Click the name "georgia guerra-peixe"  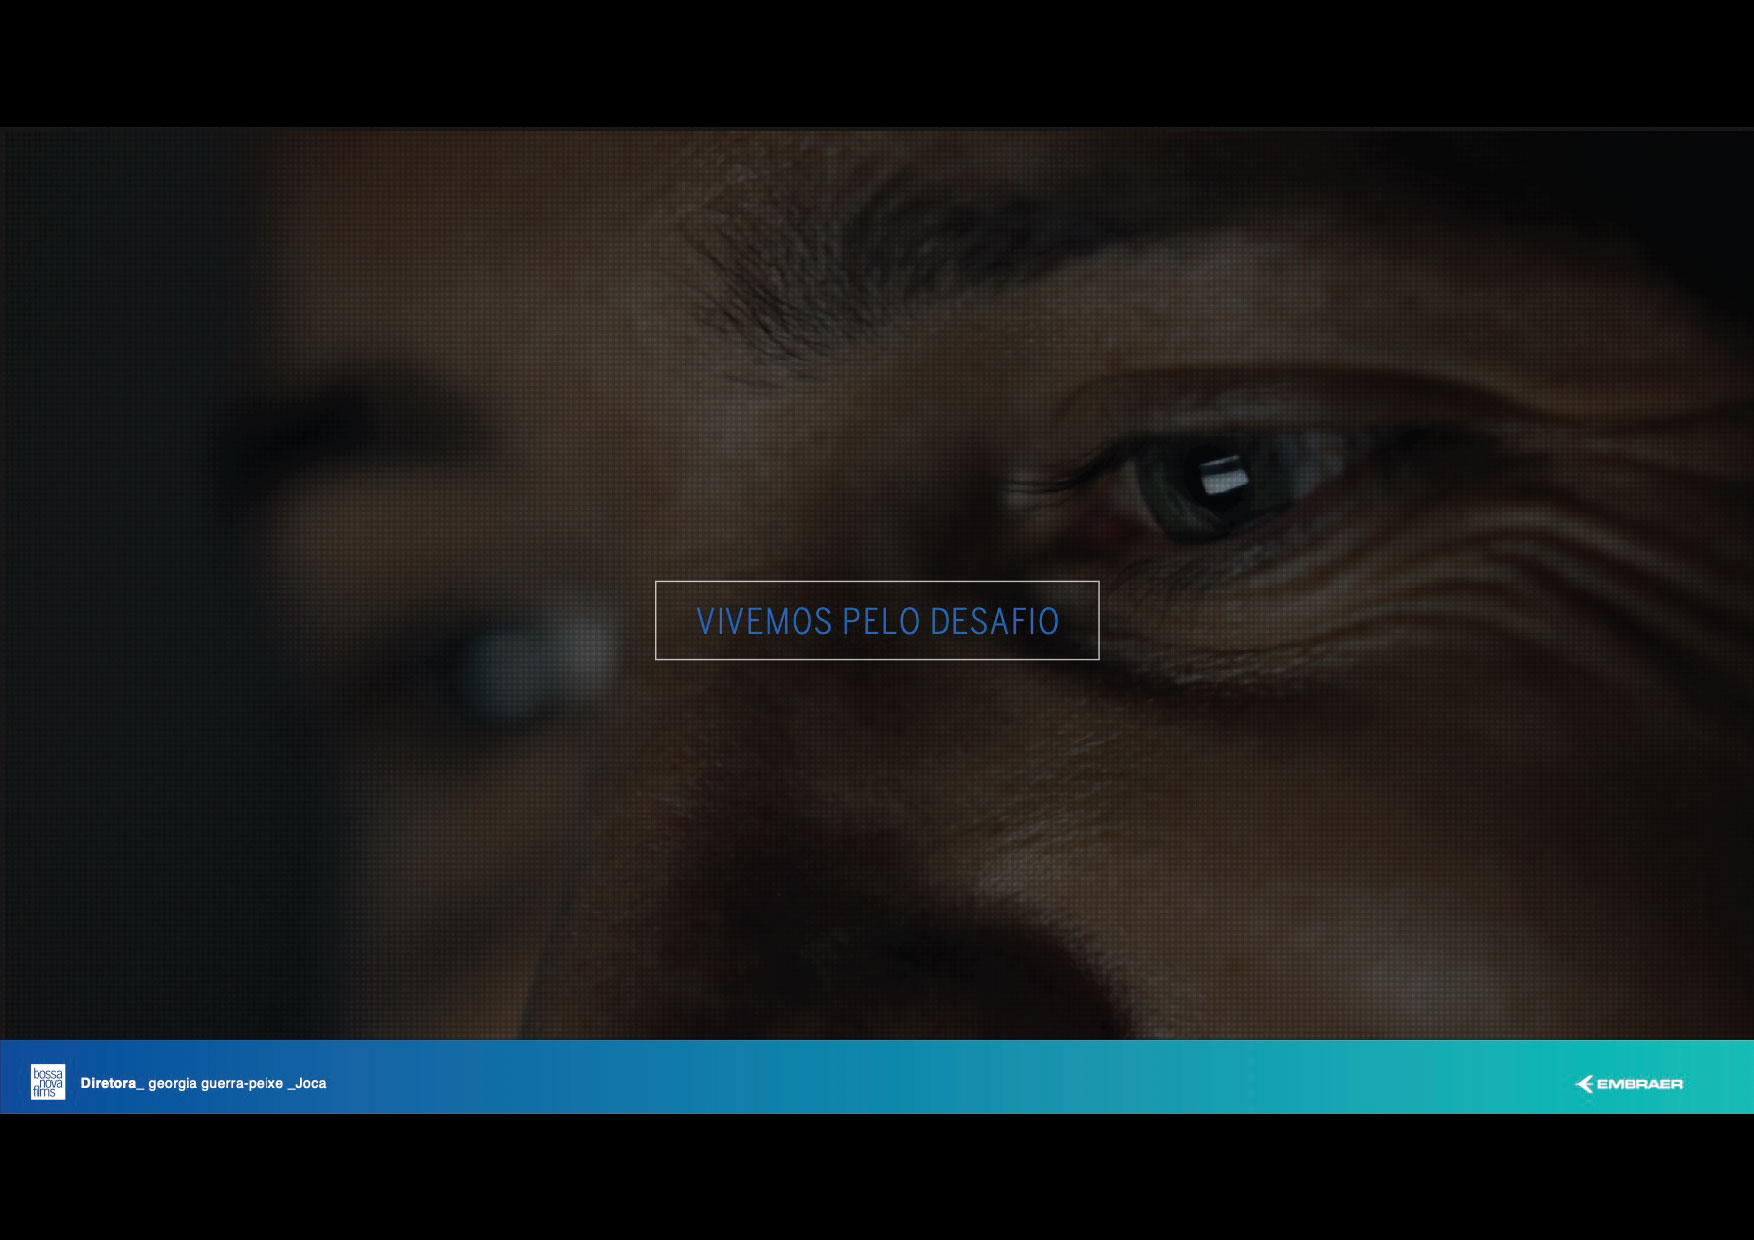pyautogui.click(x=215, y=1083)
